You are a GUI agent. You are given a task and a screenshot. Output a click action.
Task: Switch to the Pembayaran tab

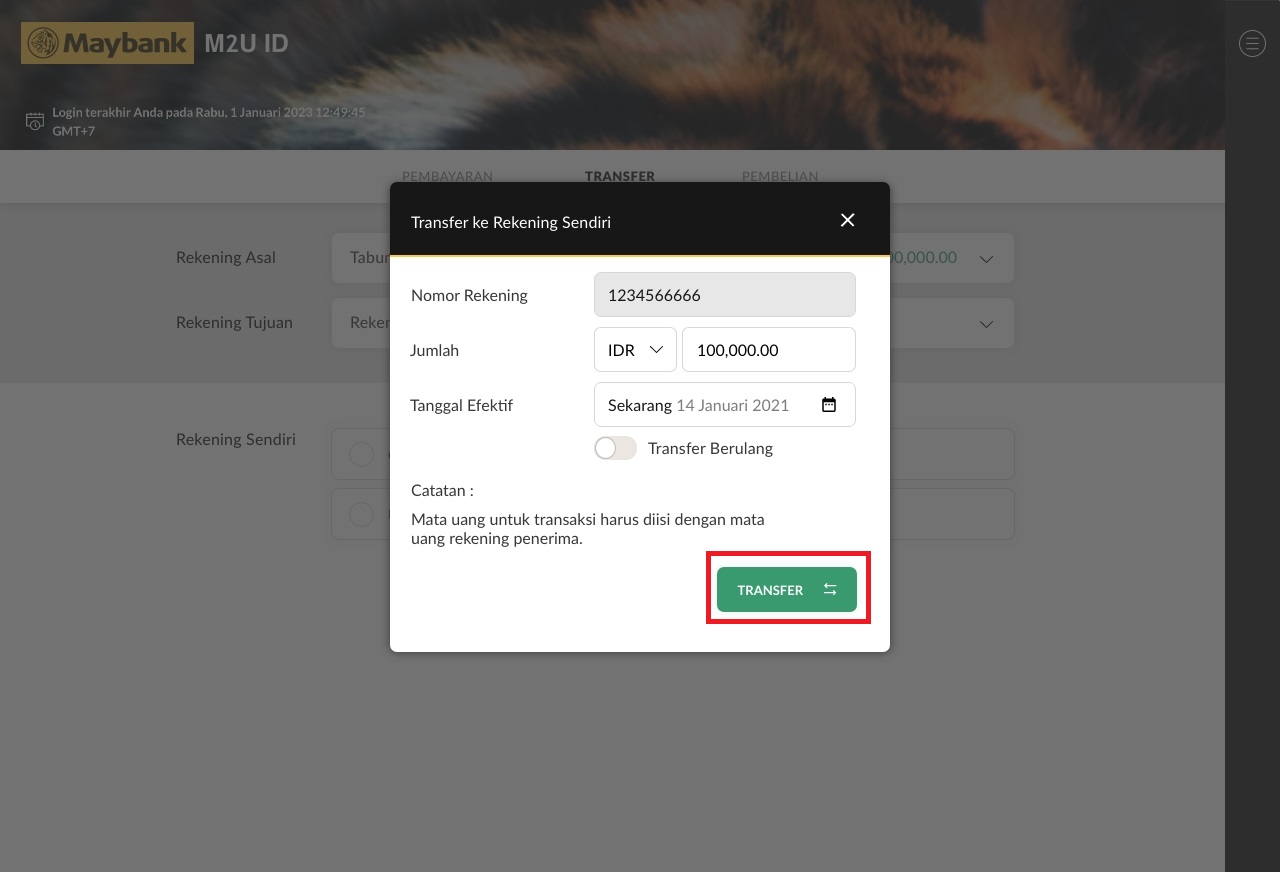(x=447, y=176)
